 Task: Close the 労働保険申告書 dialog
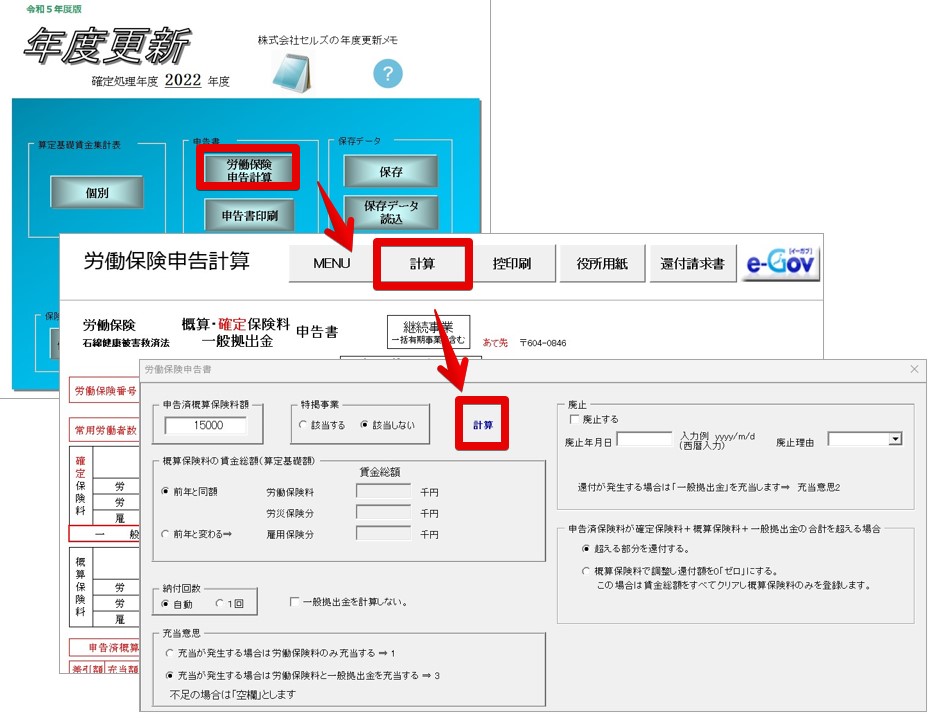pos(915,369)
